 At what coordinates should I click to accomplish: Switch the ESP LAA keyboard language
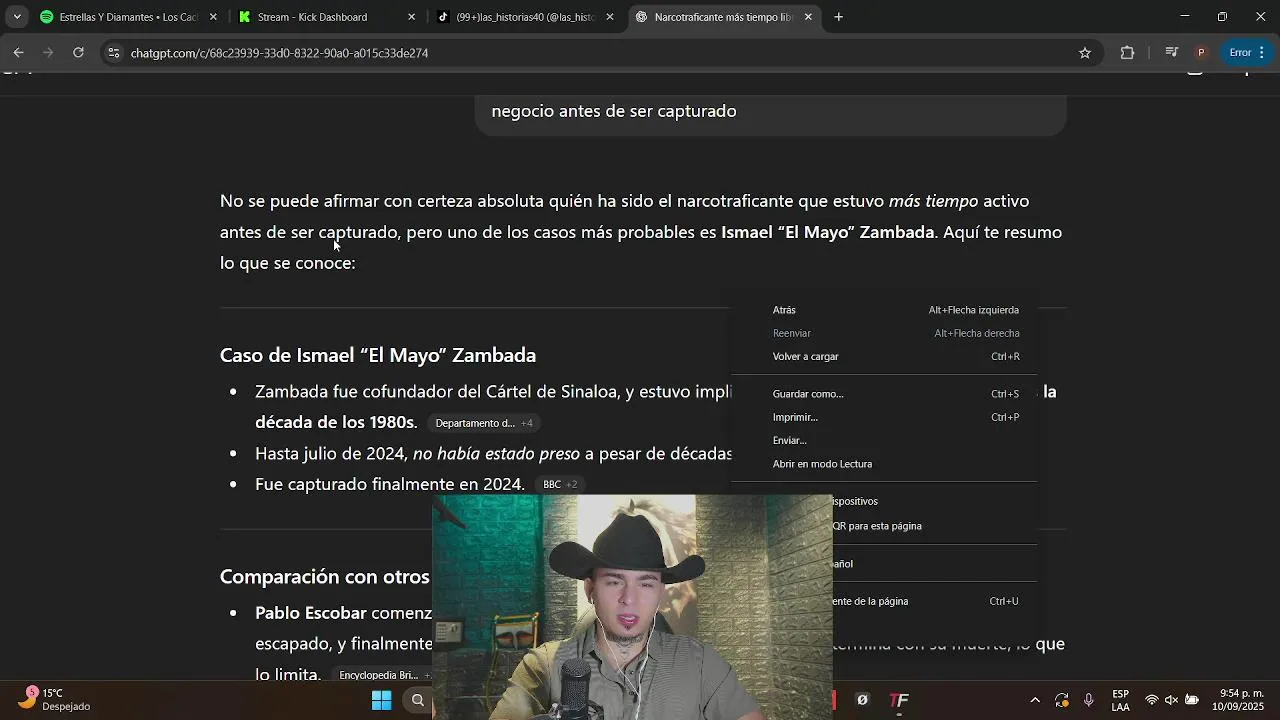(1121, 700)
